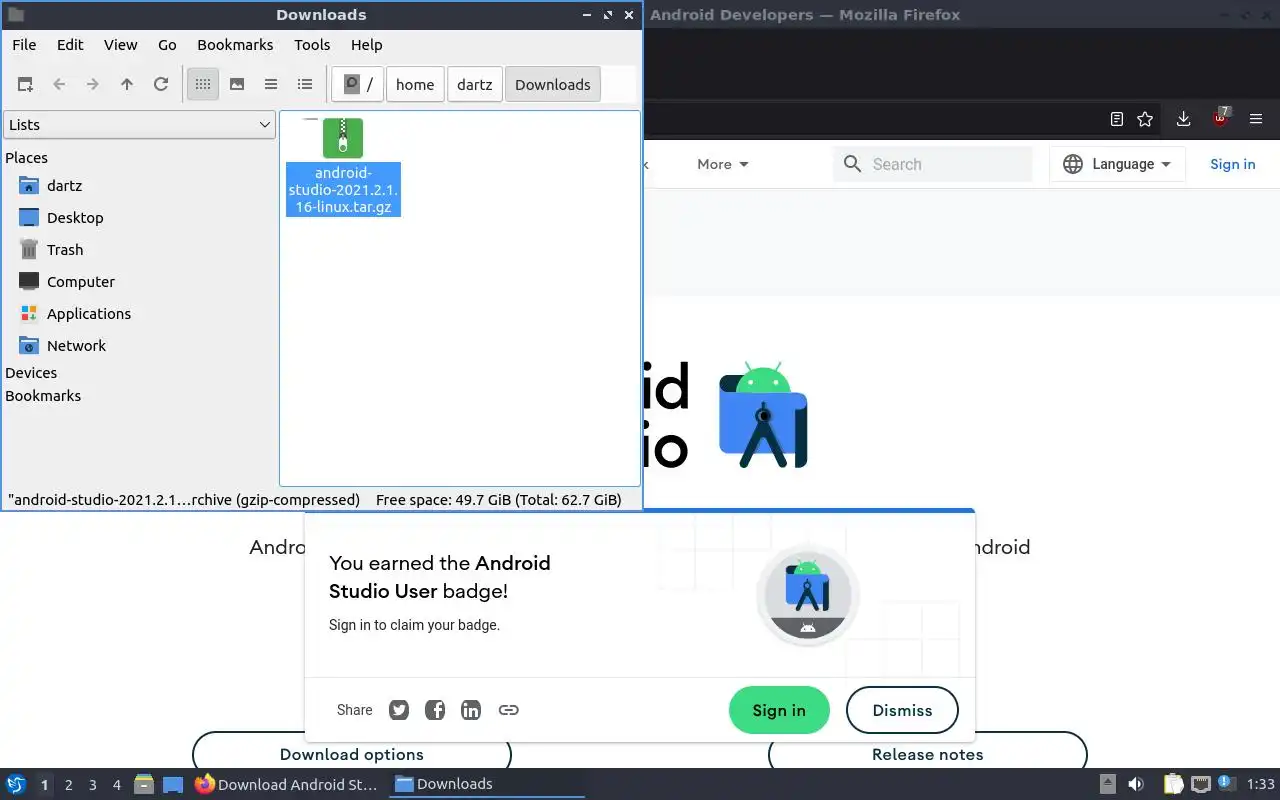Switch to workspace 2

click(x=69, y=785)
